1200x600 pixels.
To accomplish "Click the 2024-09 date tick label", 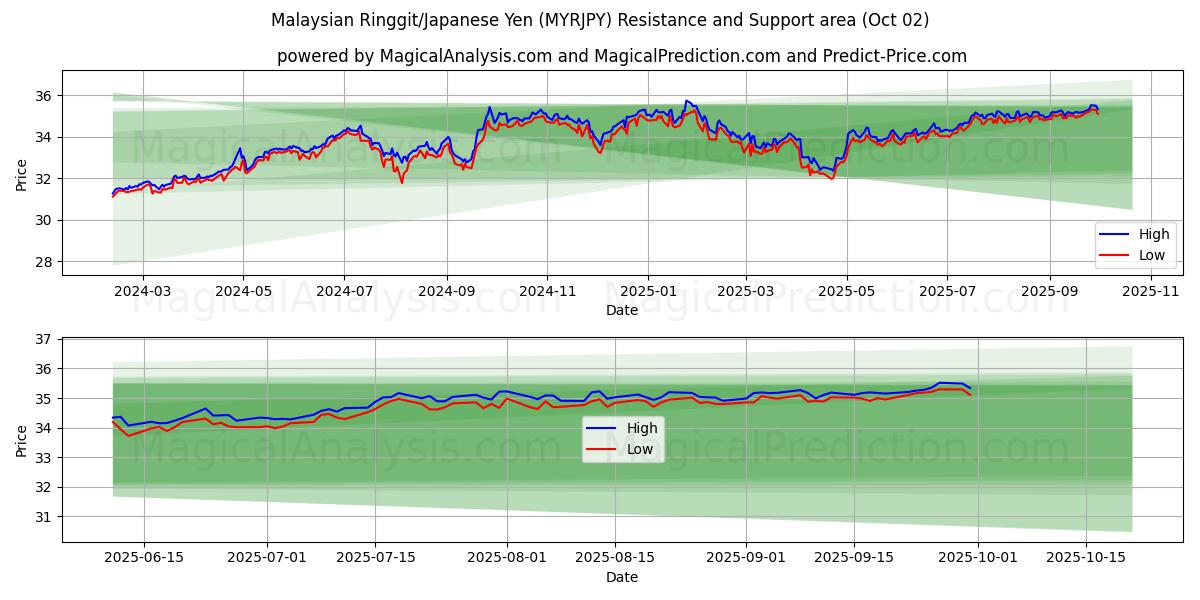I will (x=446, y=291).
